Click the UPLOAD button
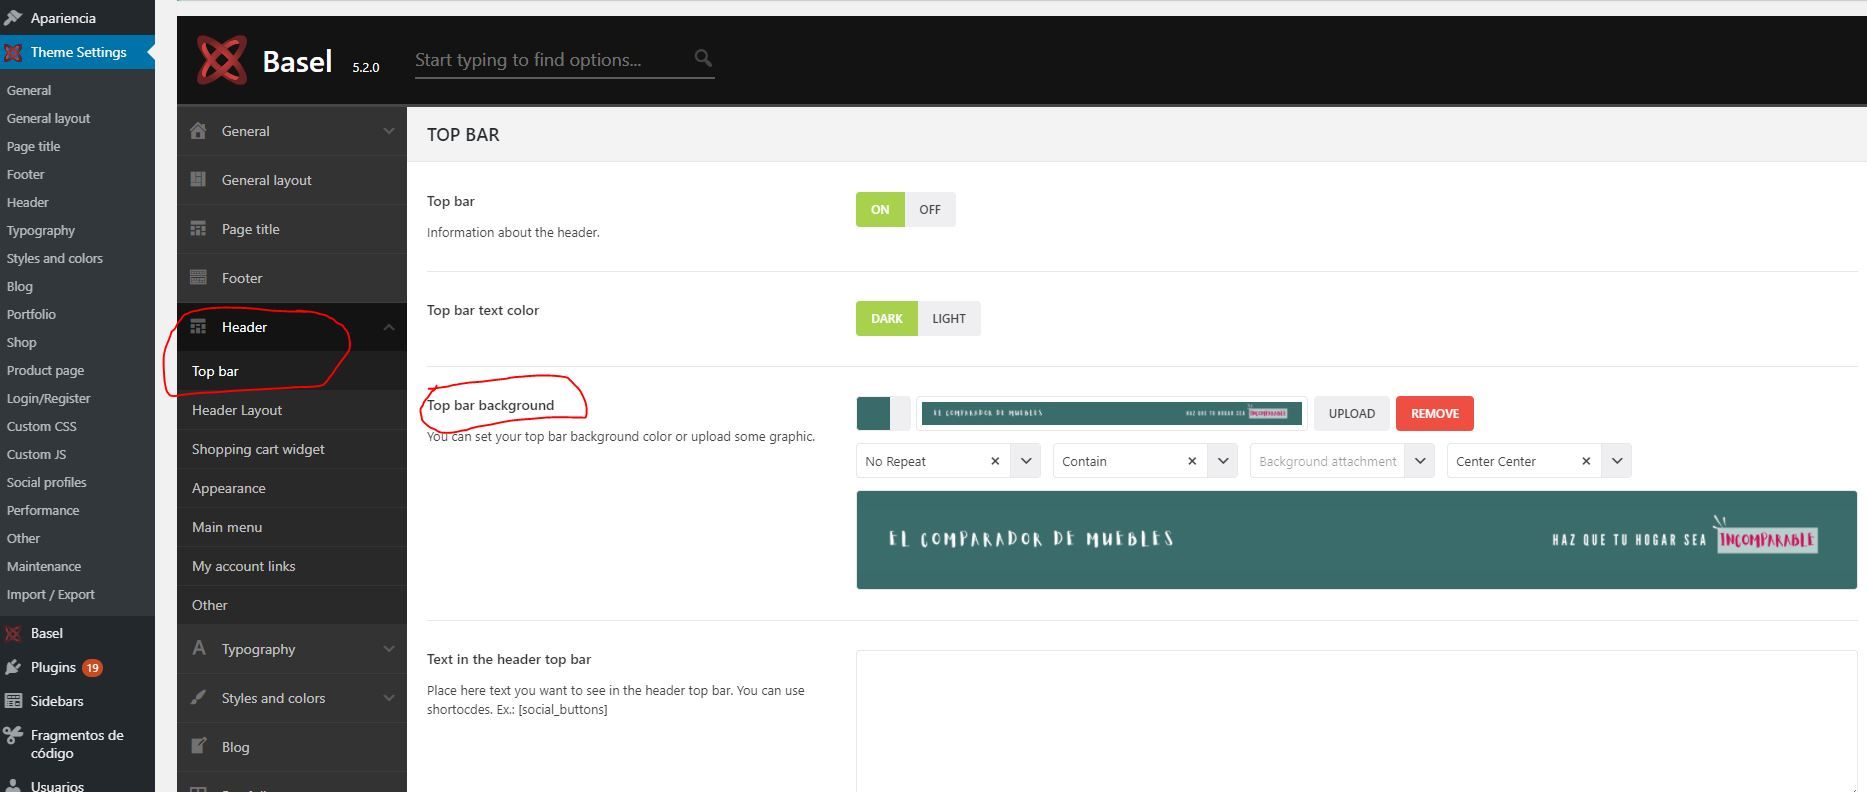The image size is (1867, 792). [1352, 413]
